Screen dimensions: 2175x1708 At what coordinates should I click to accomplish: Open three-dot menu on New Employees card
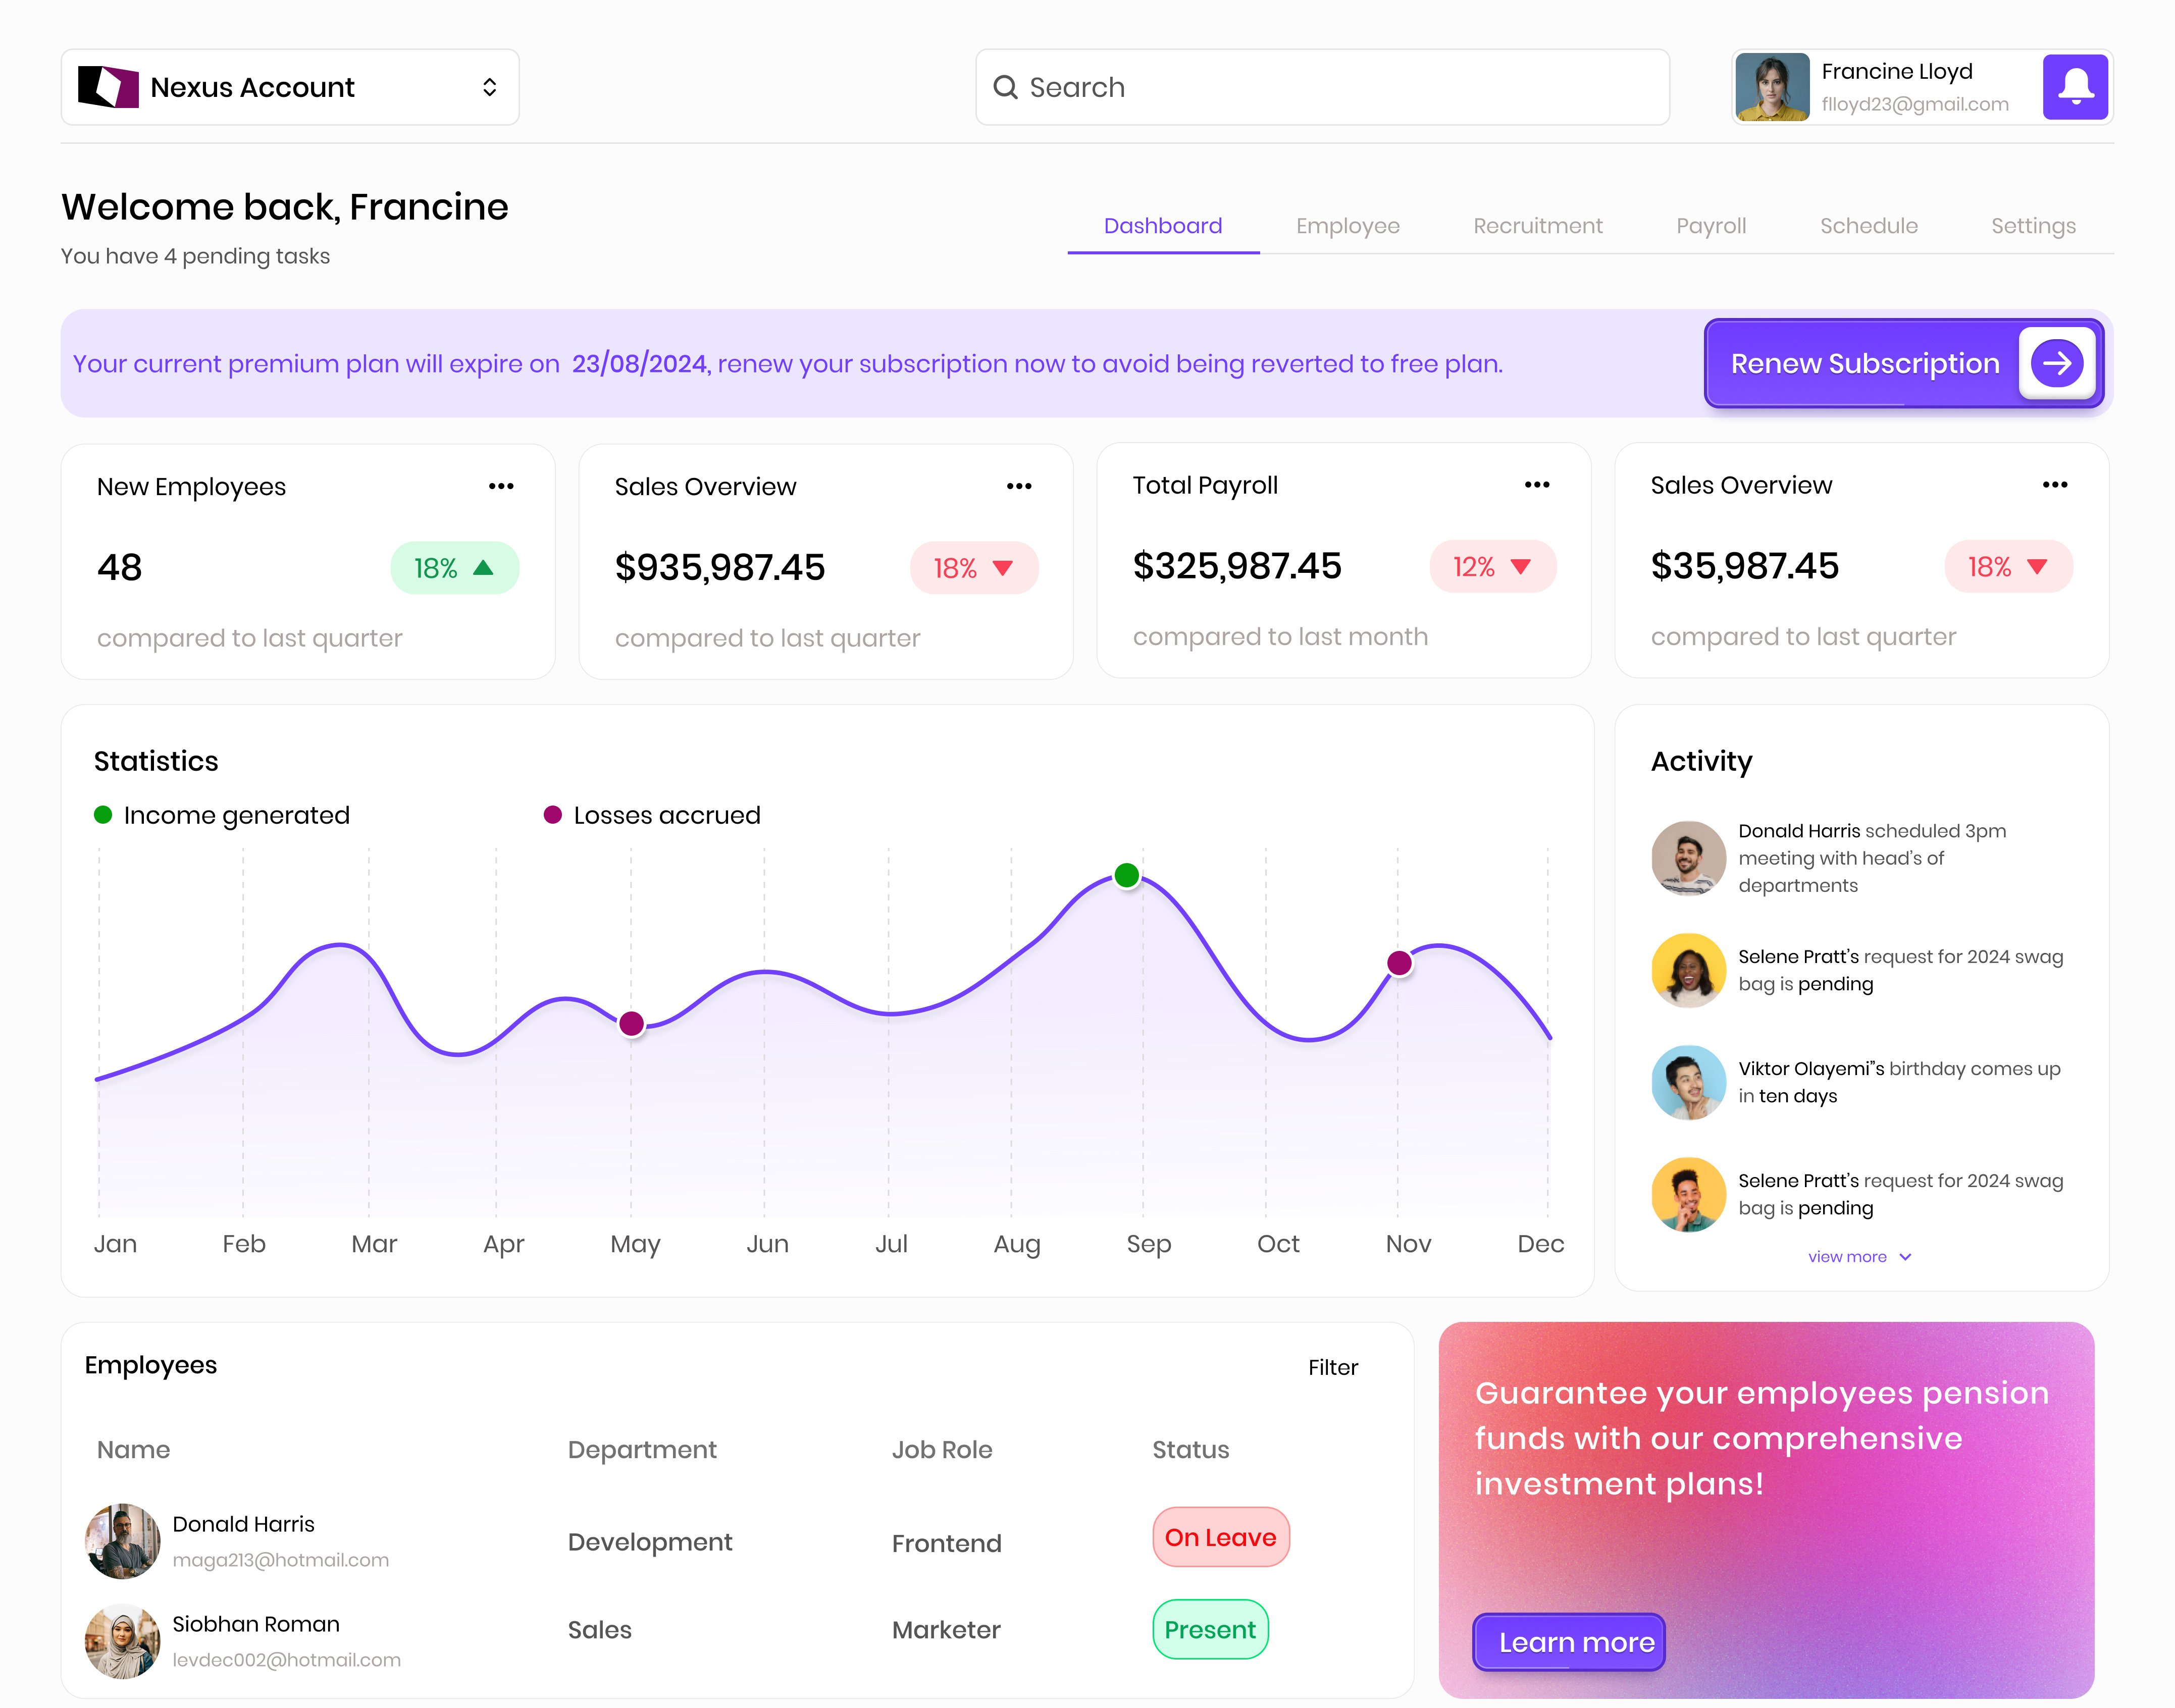(501, 486)
